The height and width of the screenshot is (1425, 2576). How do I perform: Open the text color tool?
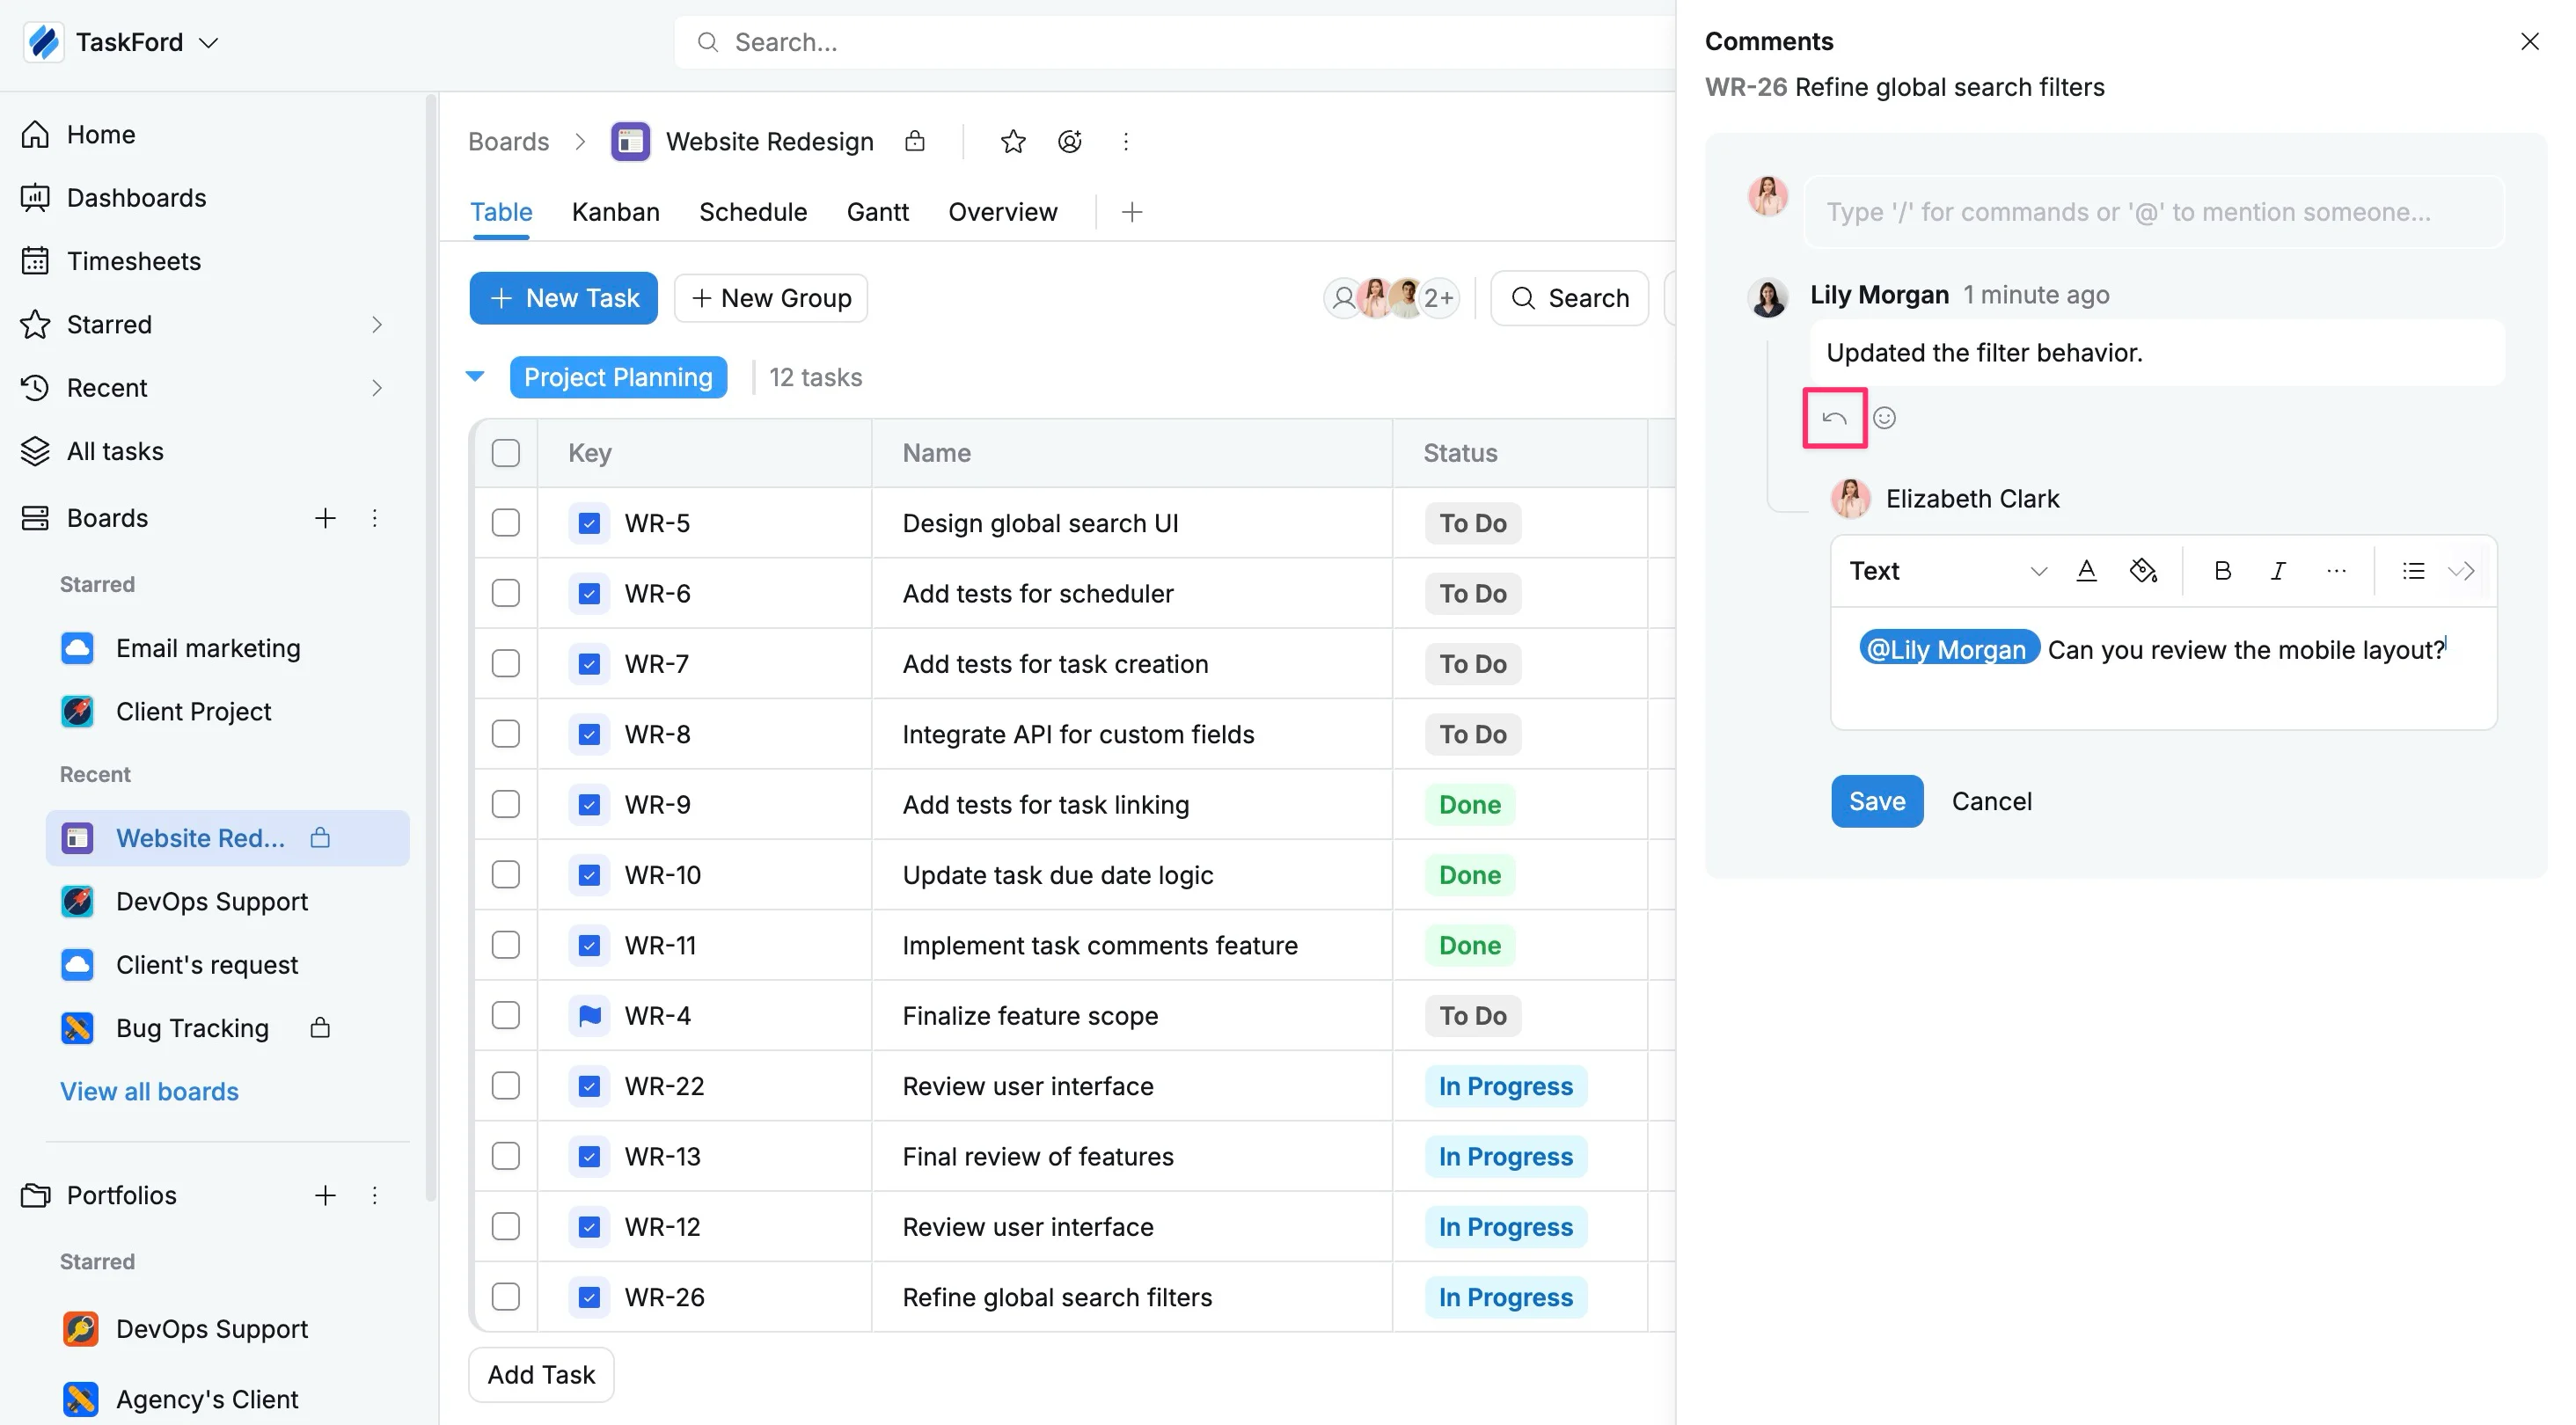click(2086, 571)
